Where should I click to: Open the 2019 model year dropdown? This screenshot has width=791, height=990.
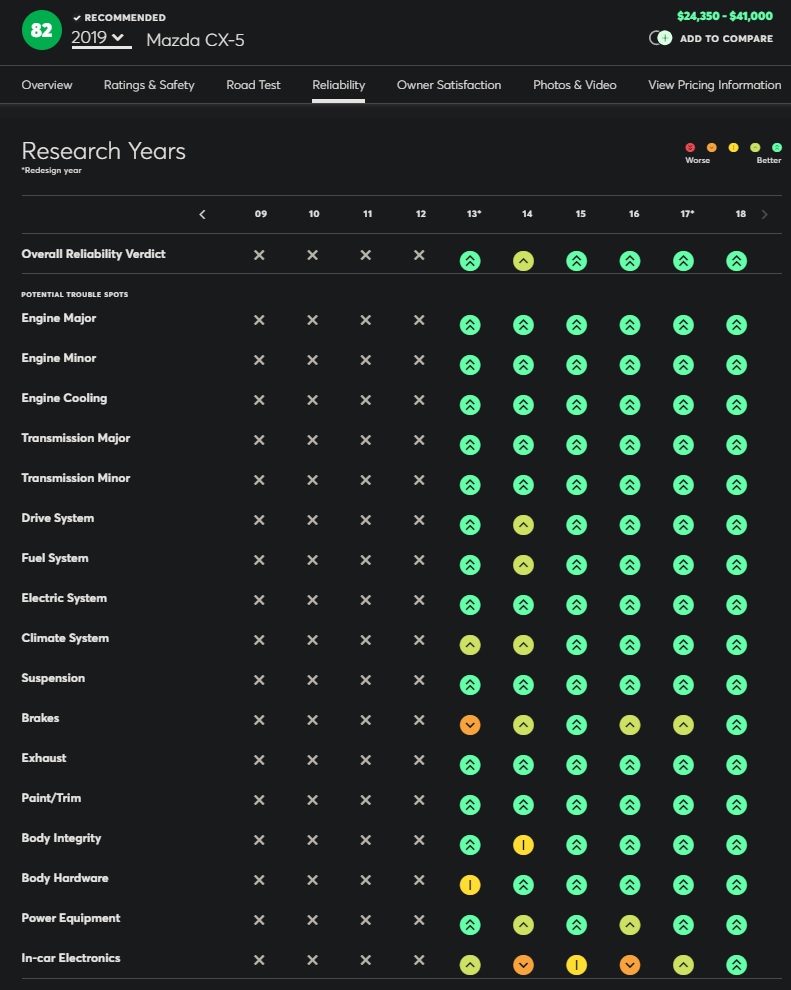click(x=101, y=38)
